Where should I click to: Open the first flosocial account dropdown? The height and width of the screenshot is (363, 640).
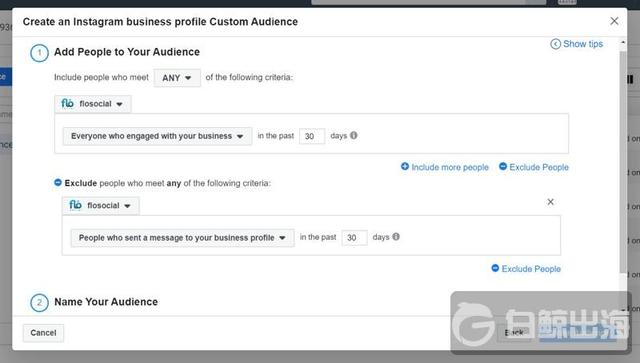pos(93,104)
